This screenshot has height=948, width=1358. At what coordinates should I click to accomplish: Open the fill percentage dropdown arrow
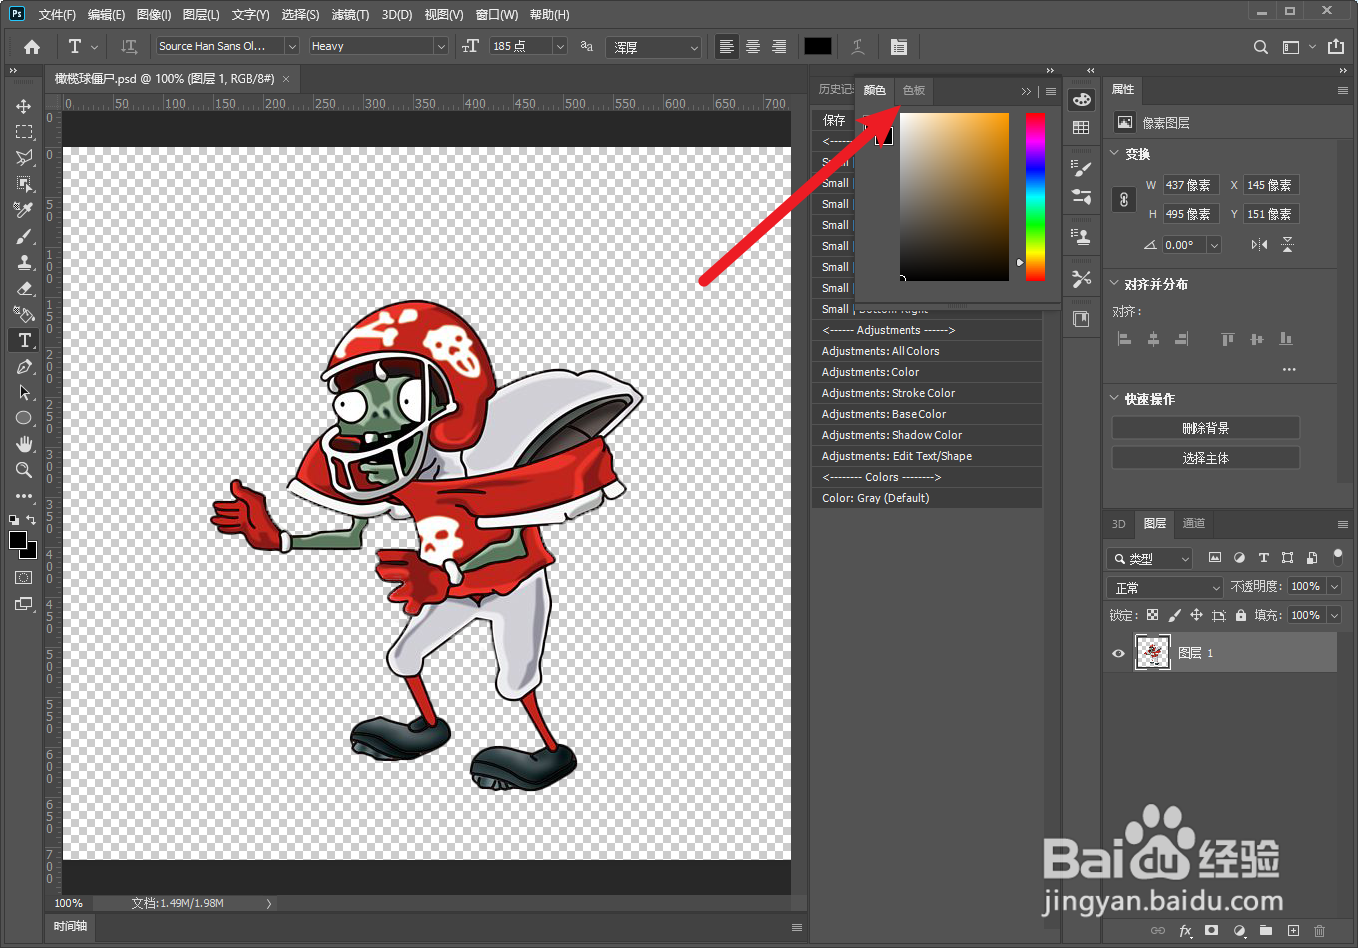point(1334,615)
